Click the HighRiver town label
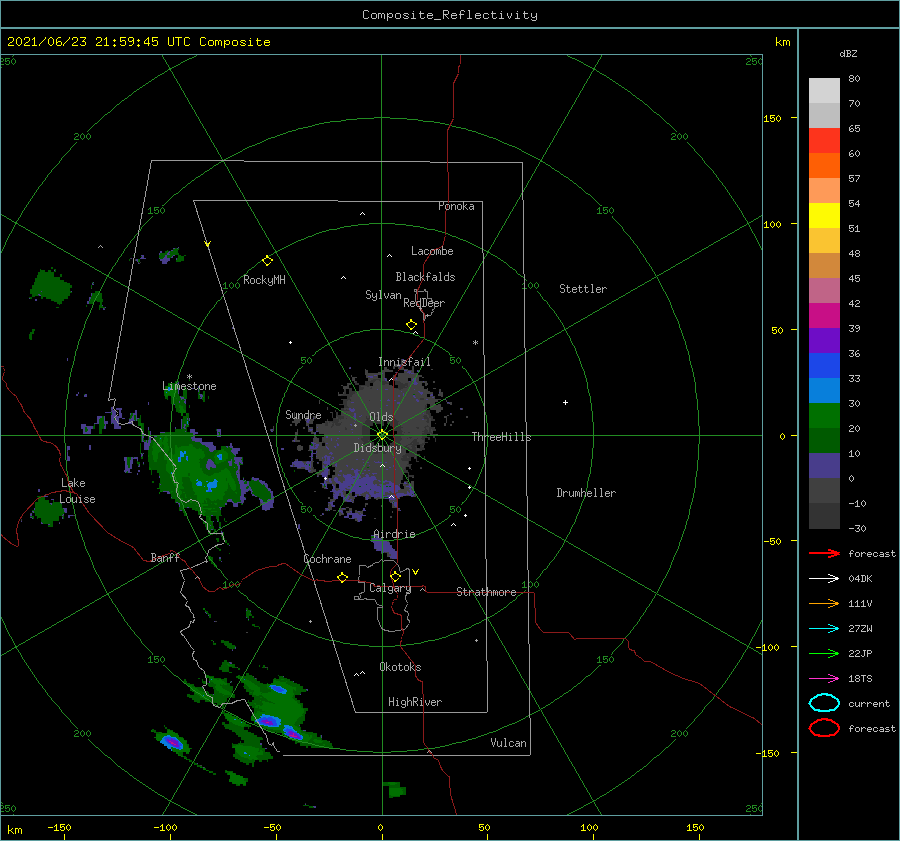Screen dimensions: 900x841 (415, 702)
